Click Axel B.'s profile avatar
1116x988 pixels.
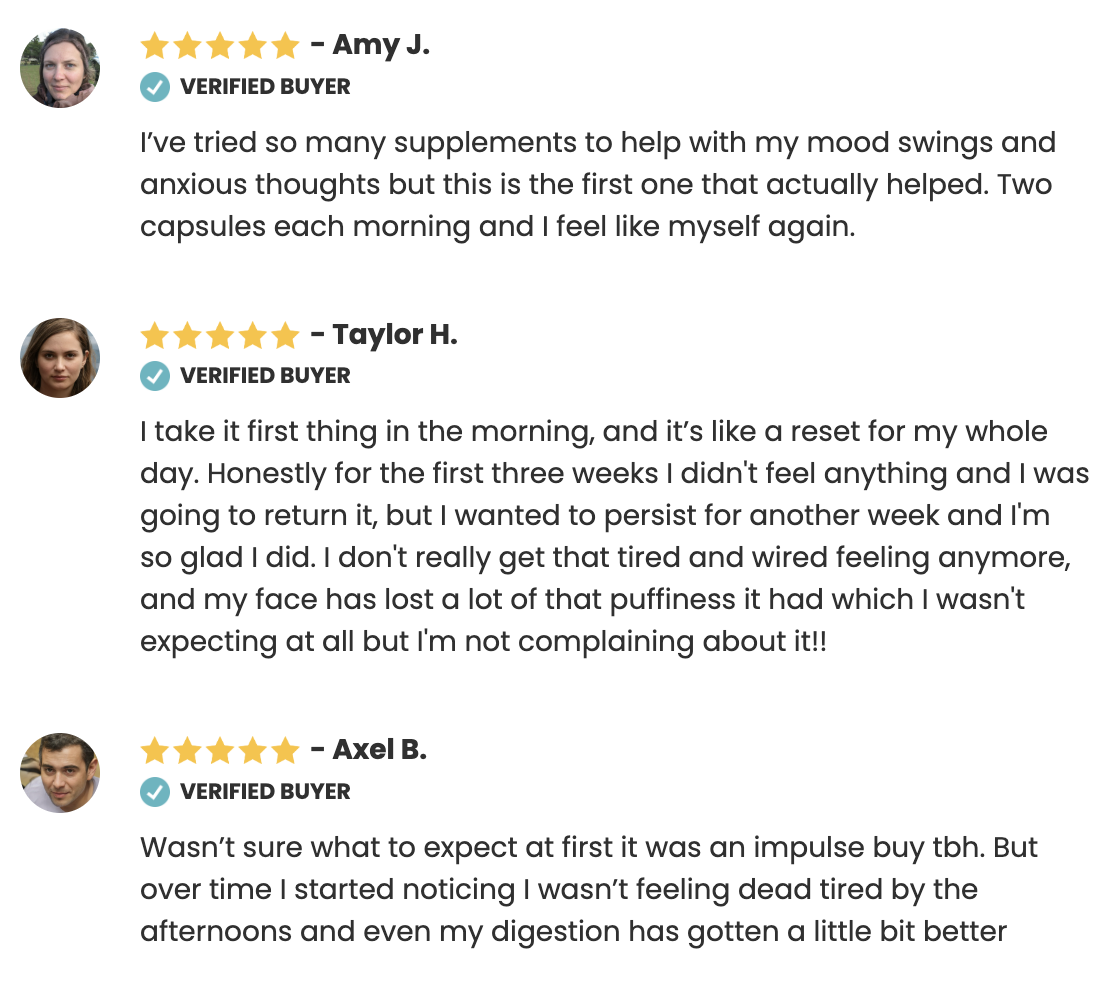[60, 773]
